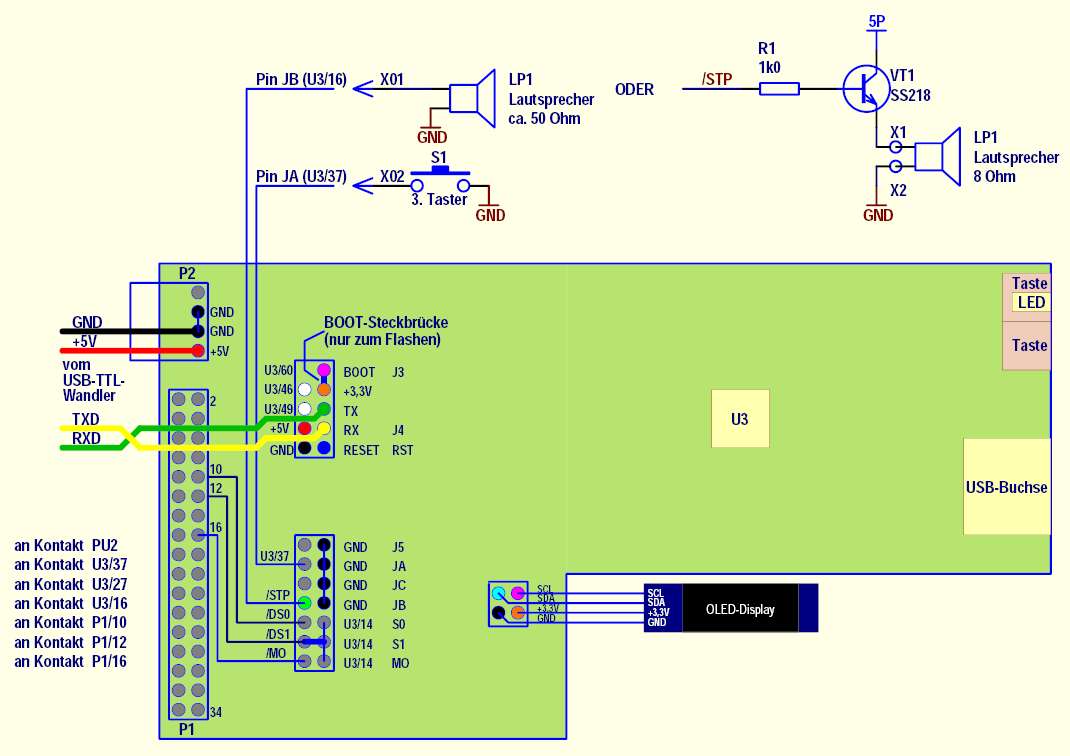
Task: Click the S1 push-button switch symbol
Action: coord(439,180)
